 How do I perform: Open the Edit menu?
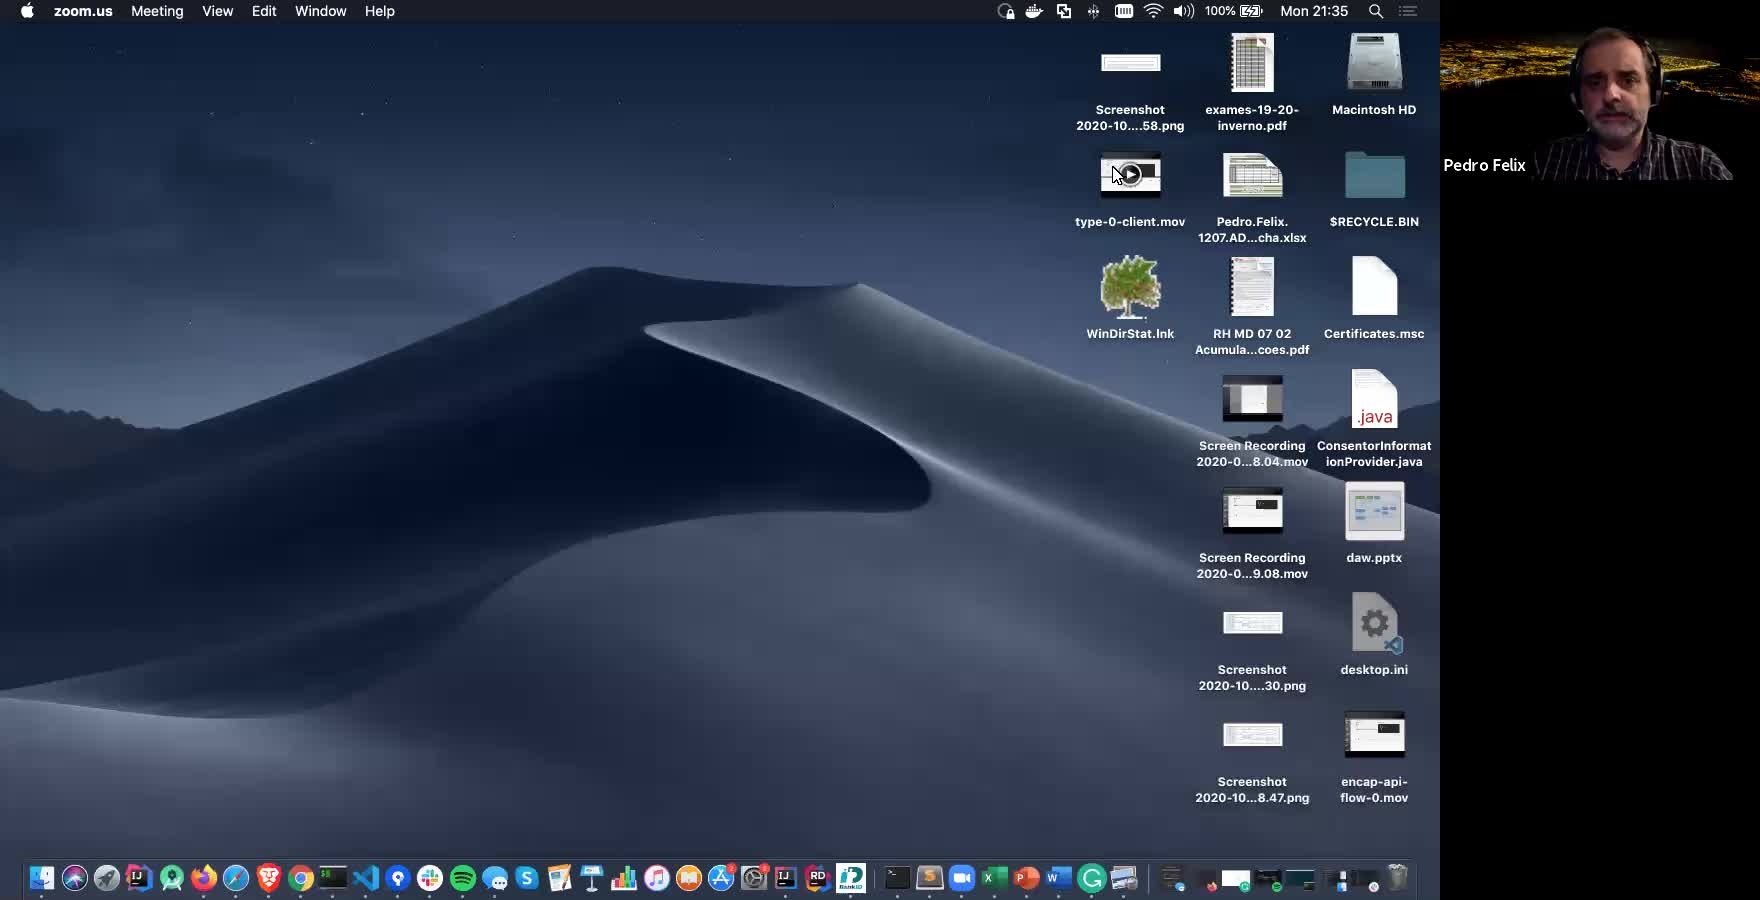pyautogui.click(x=264, y=11)
